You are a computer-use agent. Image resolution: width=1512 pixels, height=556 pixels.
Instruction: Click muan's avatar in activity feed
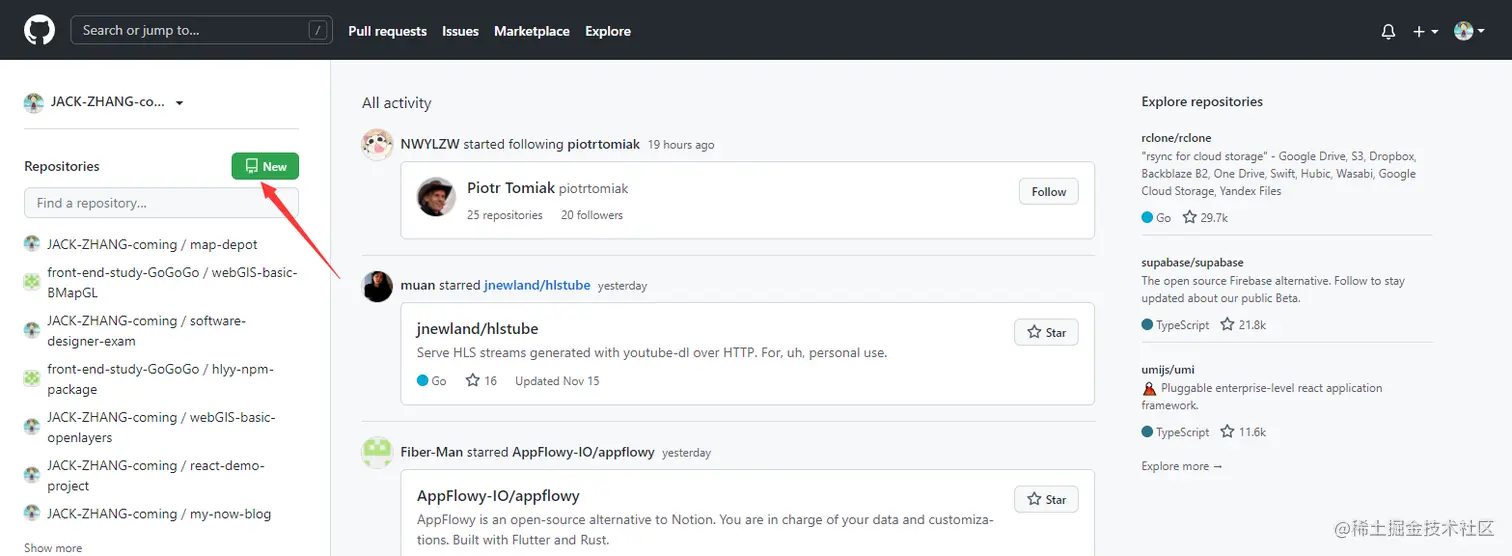coord(377,286)
